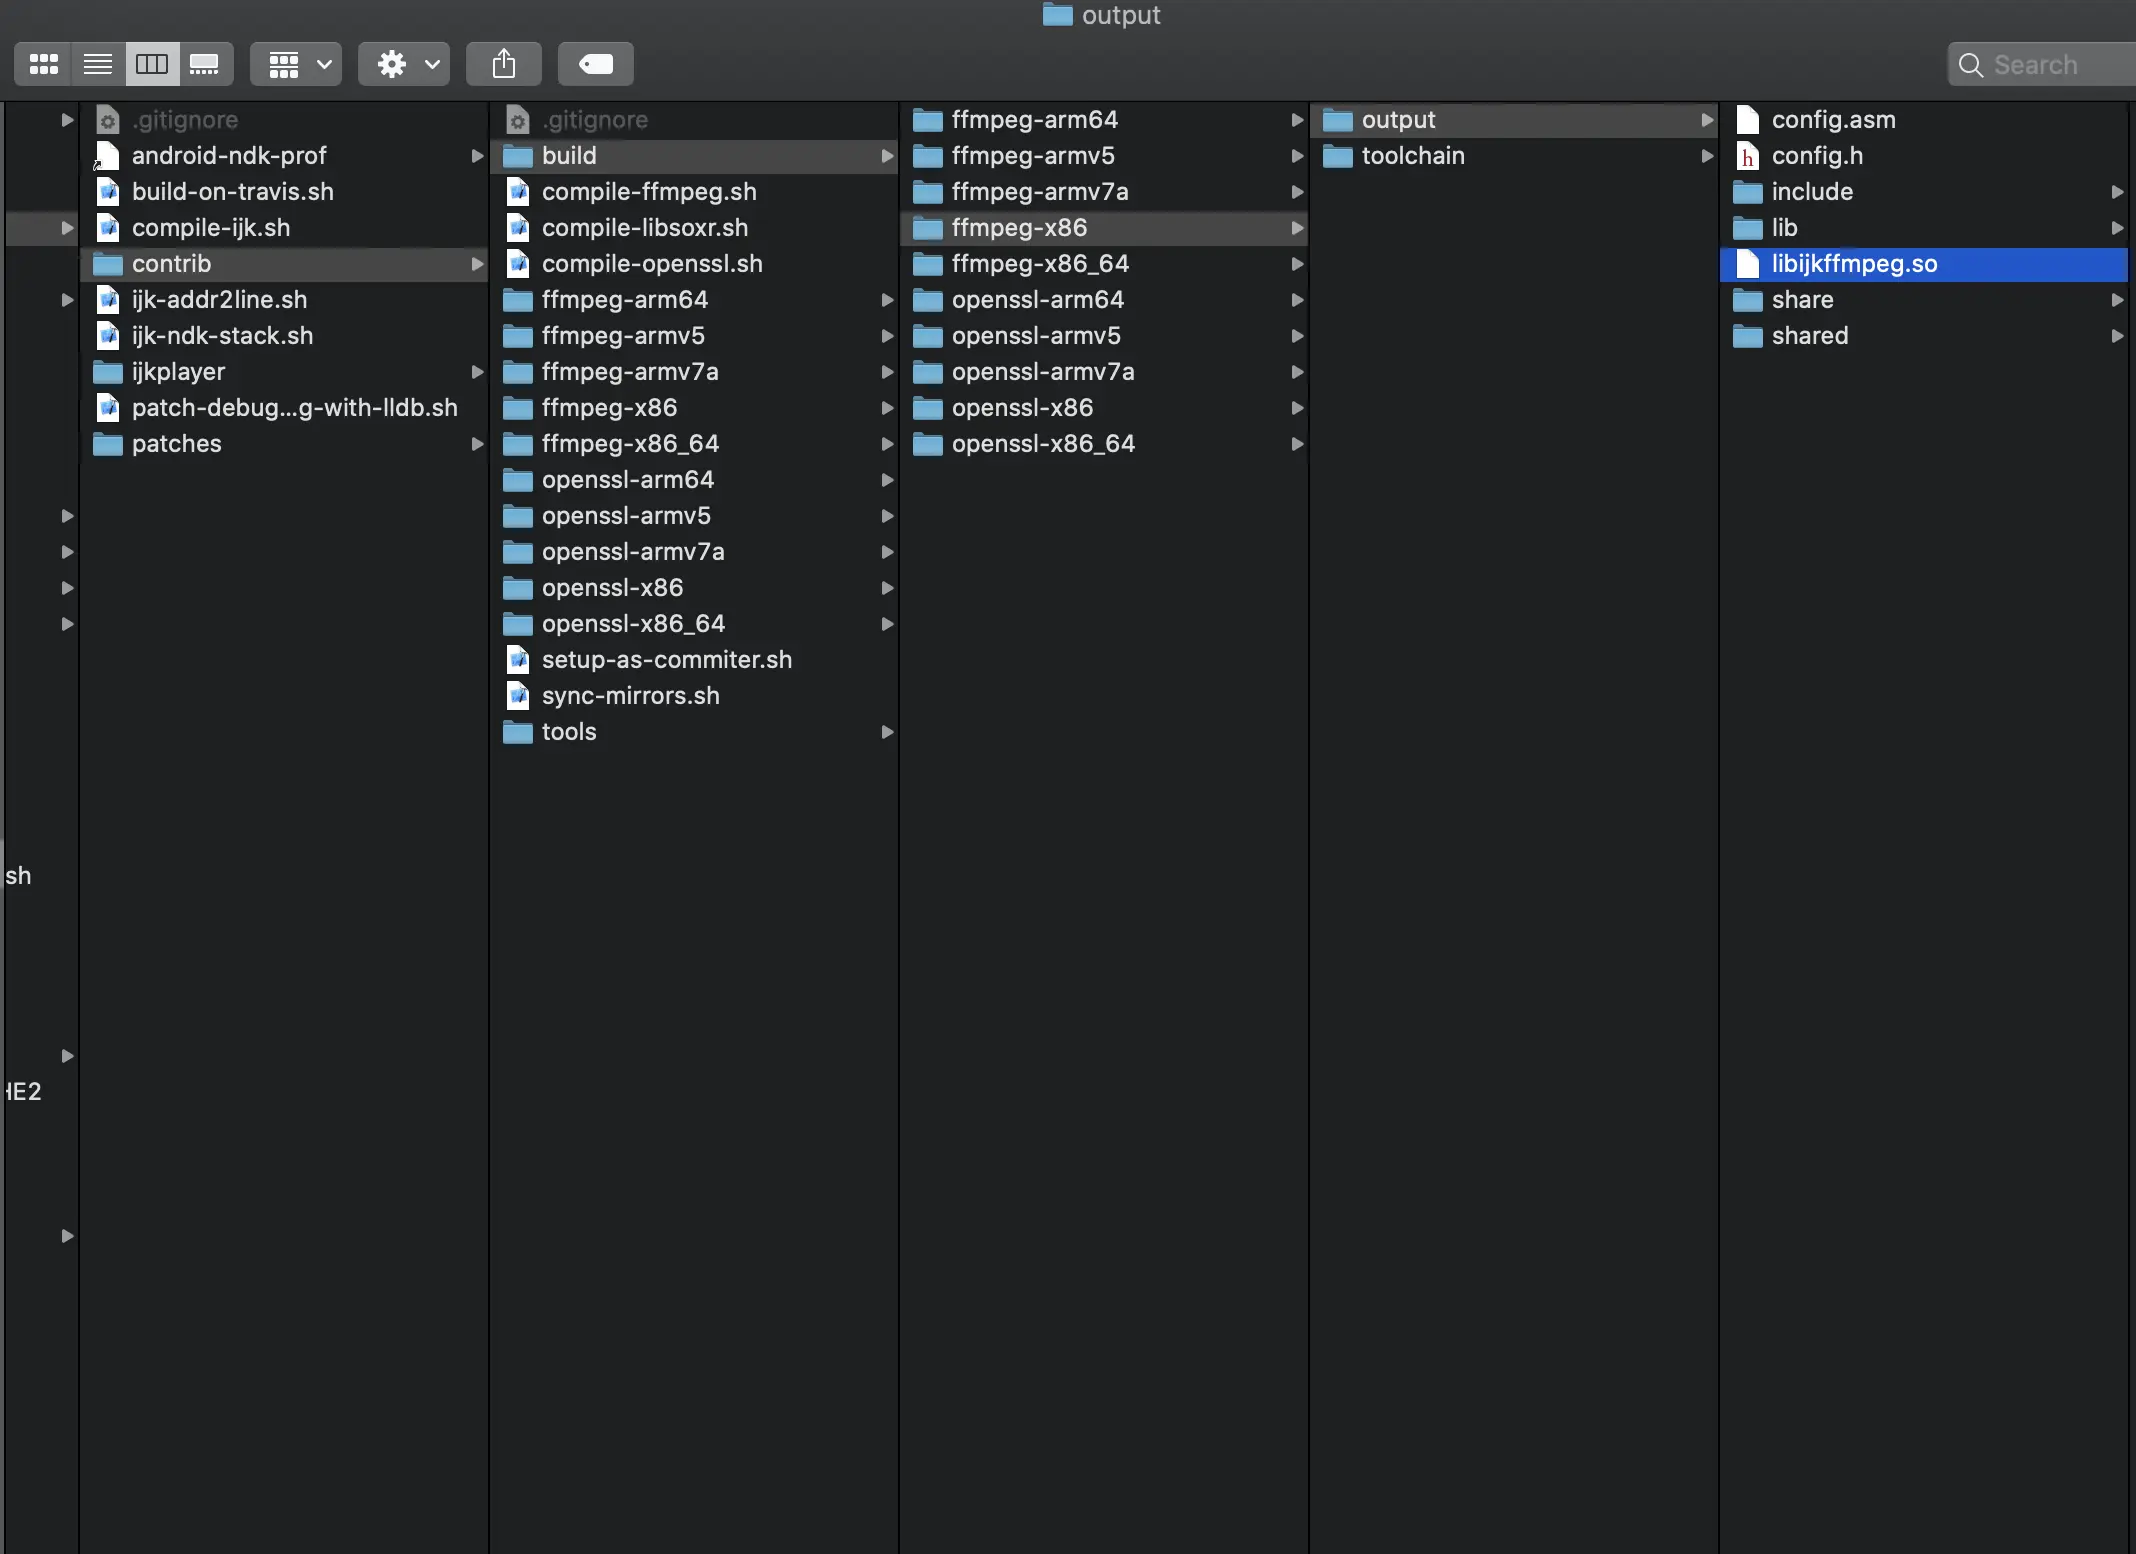This screenshot has height=1554, width=2136.
Task: Open the toolchain folder
Action: tap(1514, 156)
